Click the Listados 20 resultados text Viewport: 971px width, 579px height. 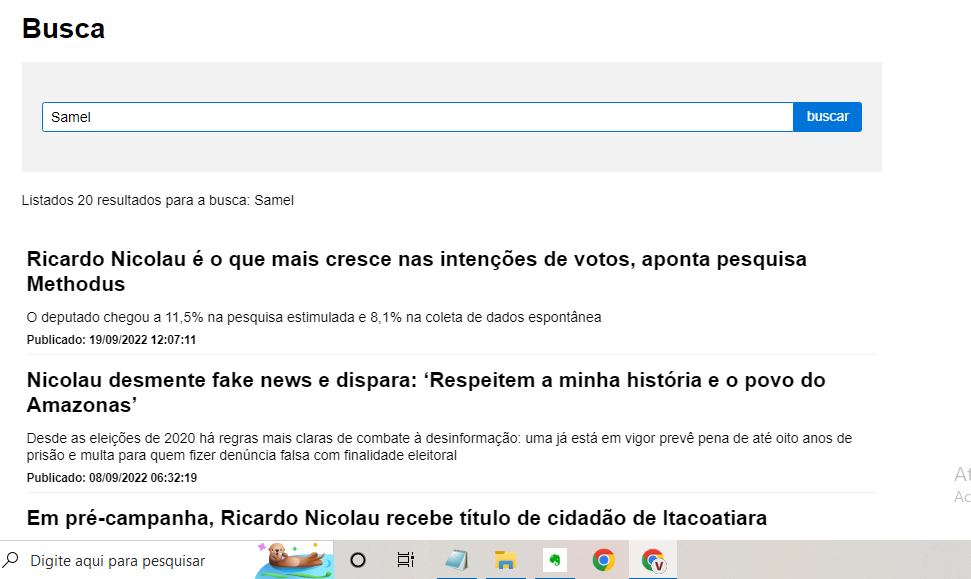point(158,200)
